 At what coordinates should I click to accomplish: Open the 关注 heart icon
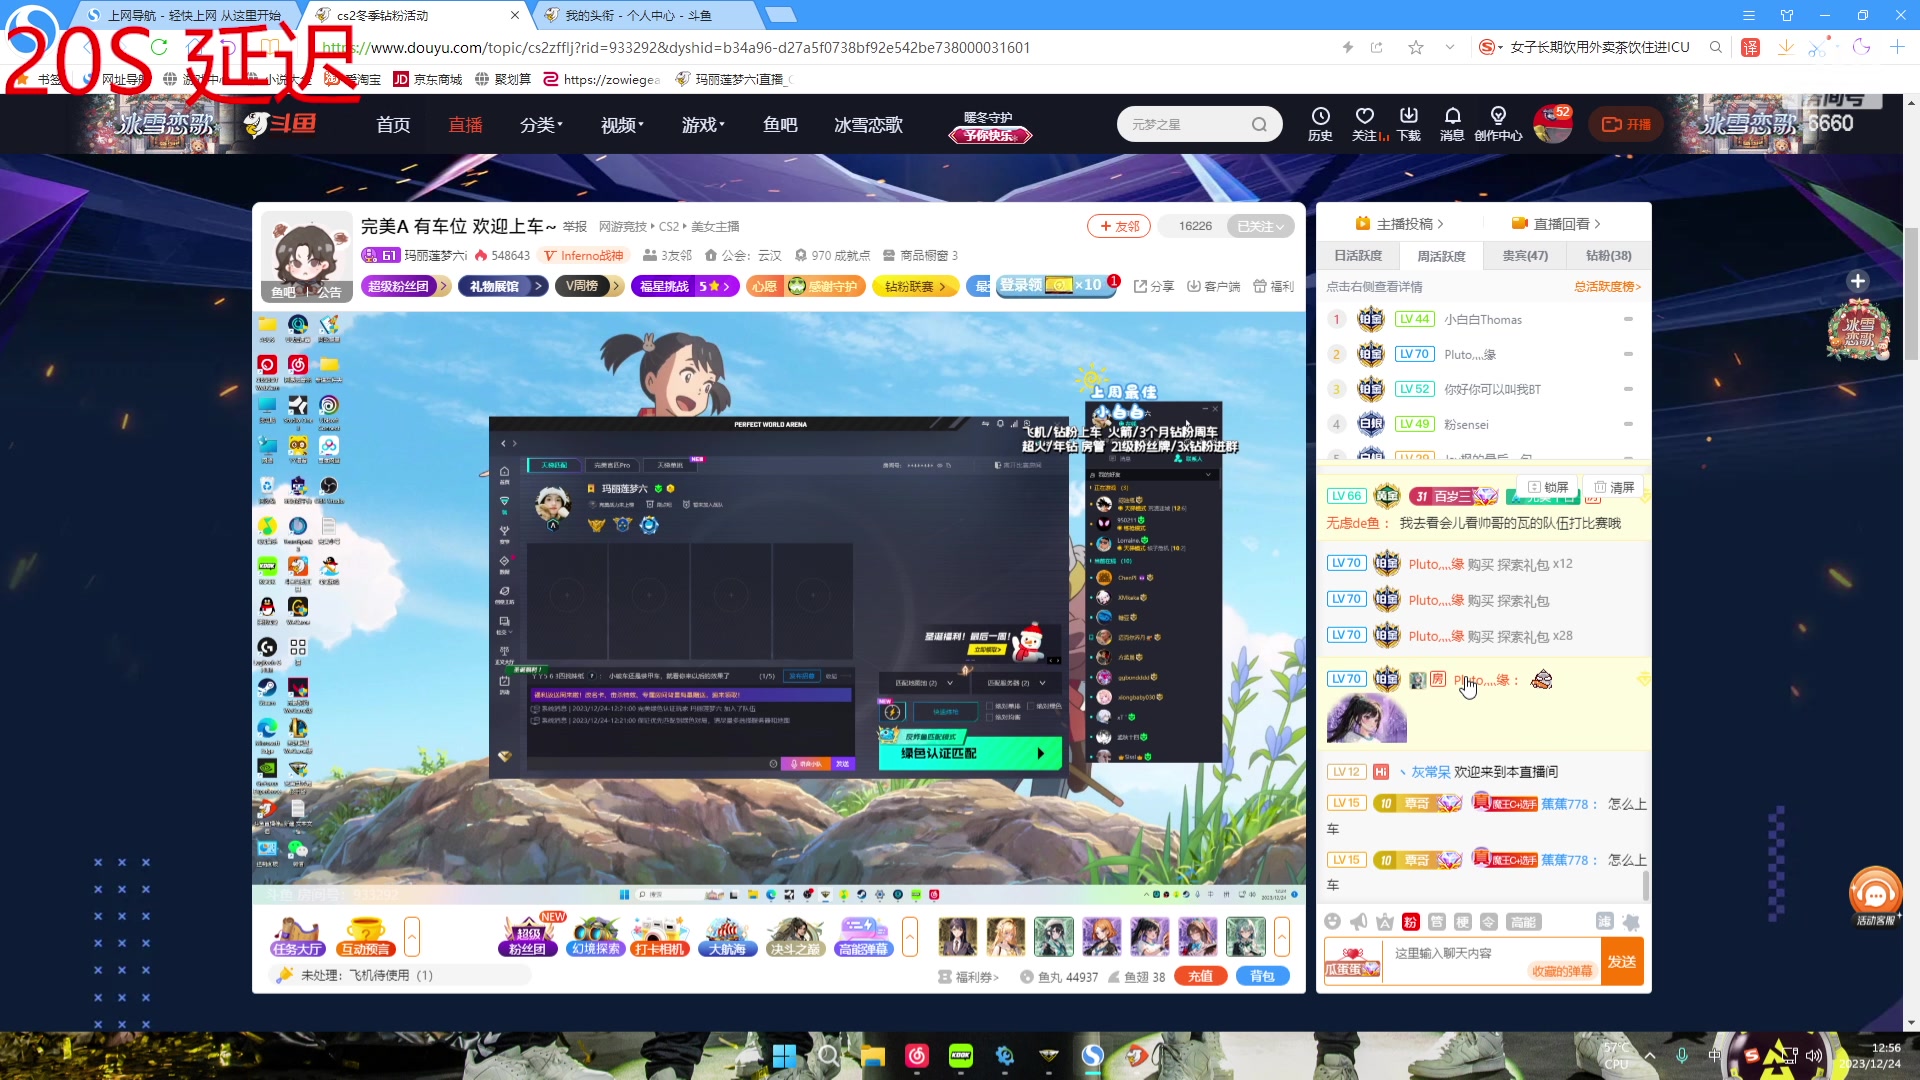(x=1365, y=124)
